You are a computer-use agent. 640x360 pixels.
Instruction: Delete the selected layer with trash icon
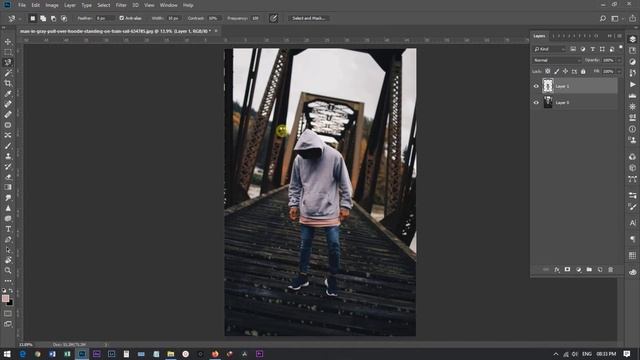[x=611, y=269]
